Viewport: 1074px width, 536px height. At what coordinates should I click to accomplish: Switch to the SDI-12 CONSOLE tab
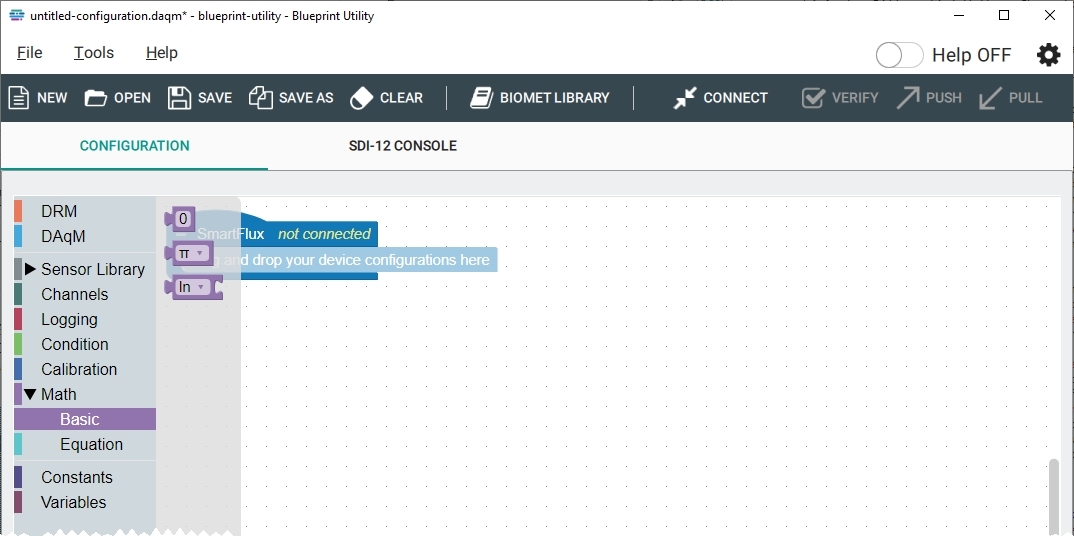point(402,146)
